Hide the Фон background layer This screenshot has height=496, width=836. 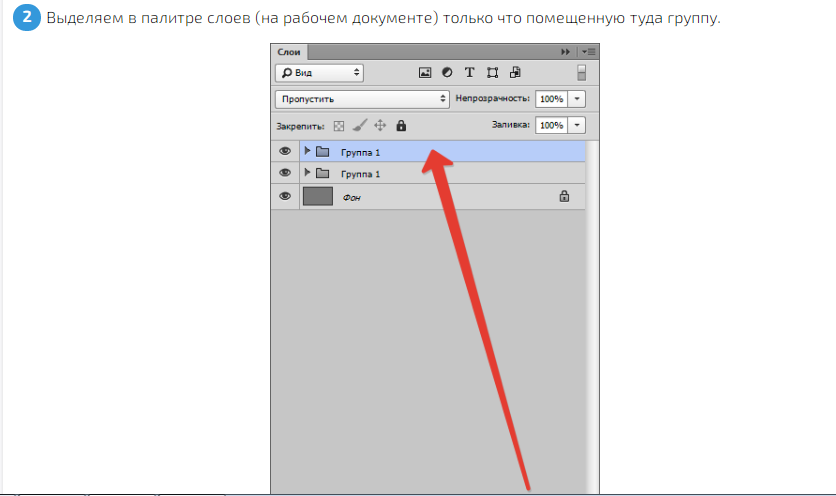pos(285,197)
